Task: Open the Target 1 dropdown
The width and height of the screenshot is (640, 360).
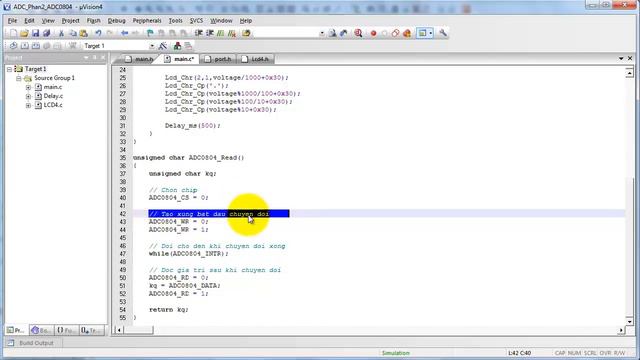Action: (152, 46)
